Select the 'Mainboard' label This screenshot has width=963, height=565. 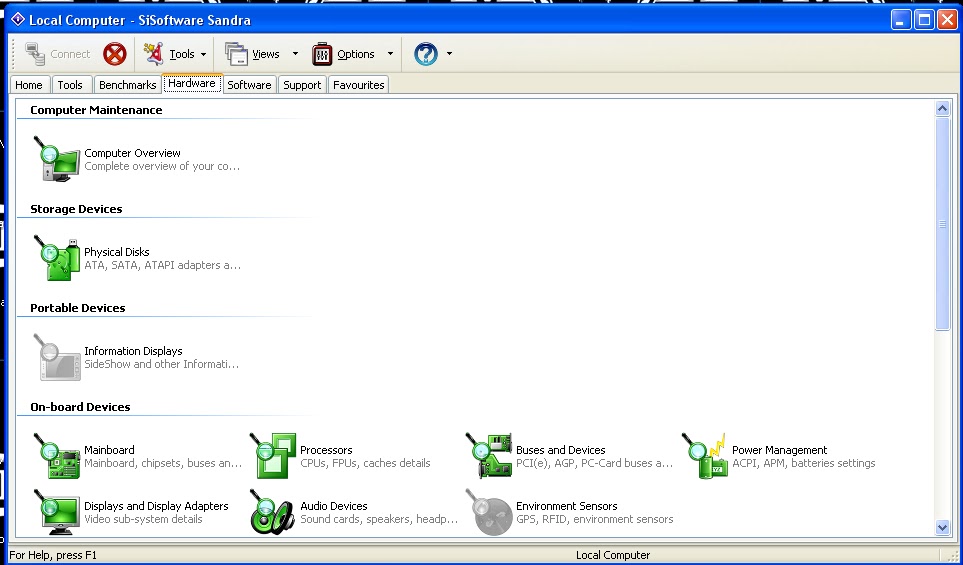(x=109, y=450)
